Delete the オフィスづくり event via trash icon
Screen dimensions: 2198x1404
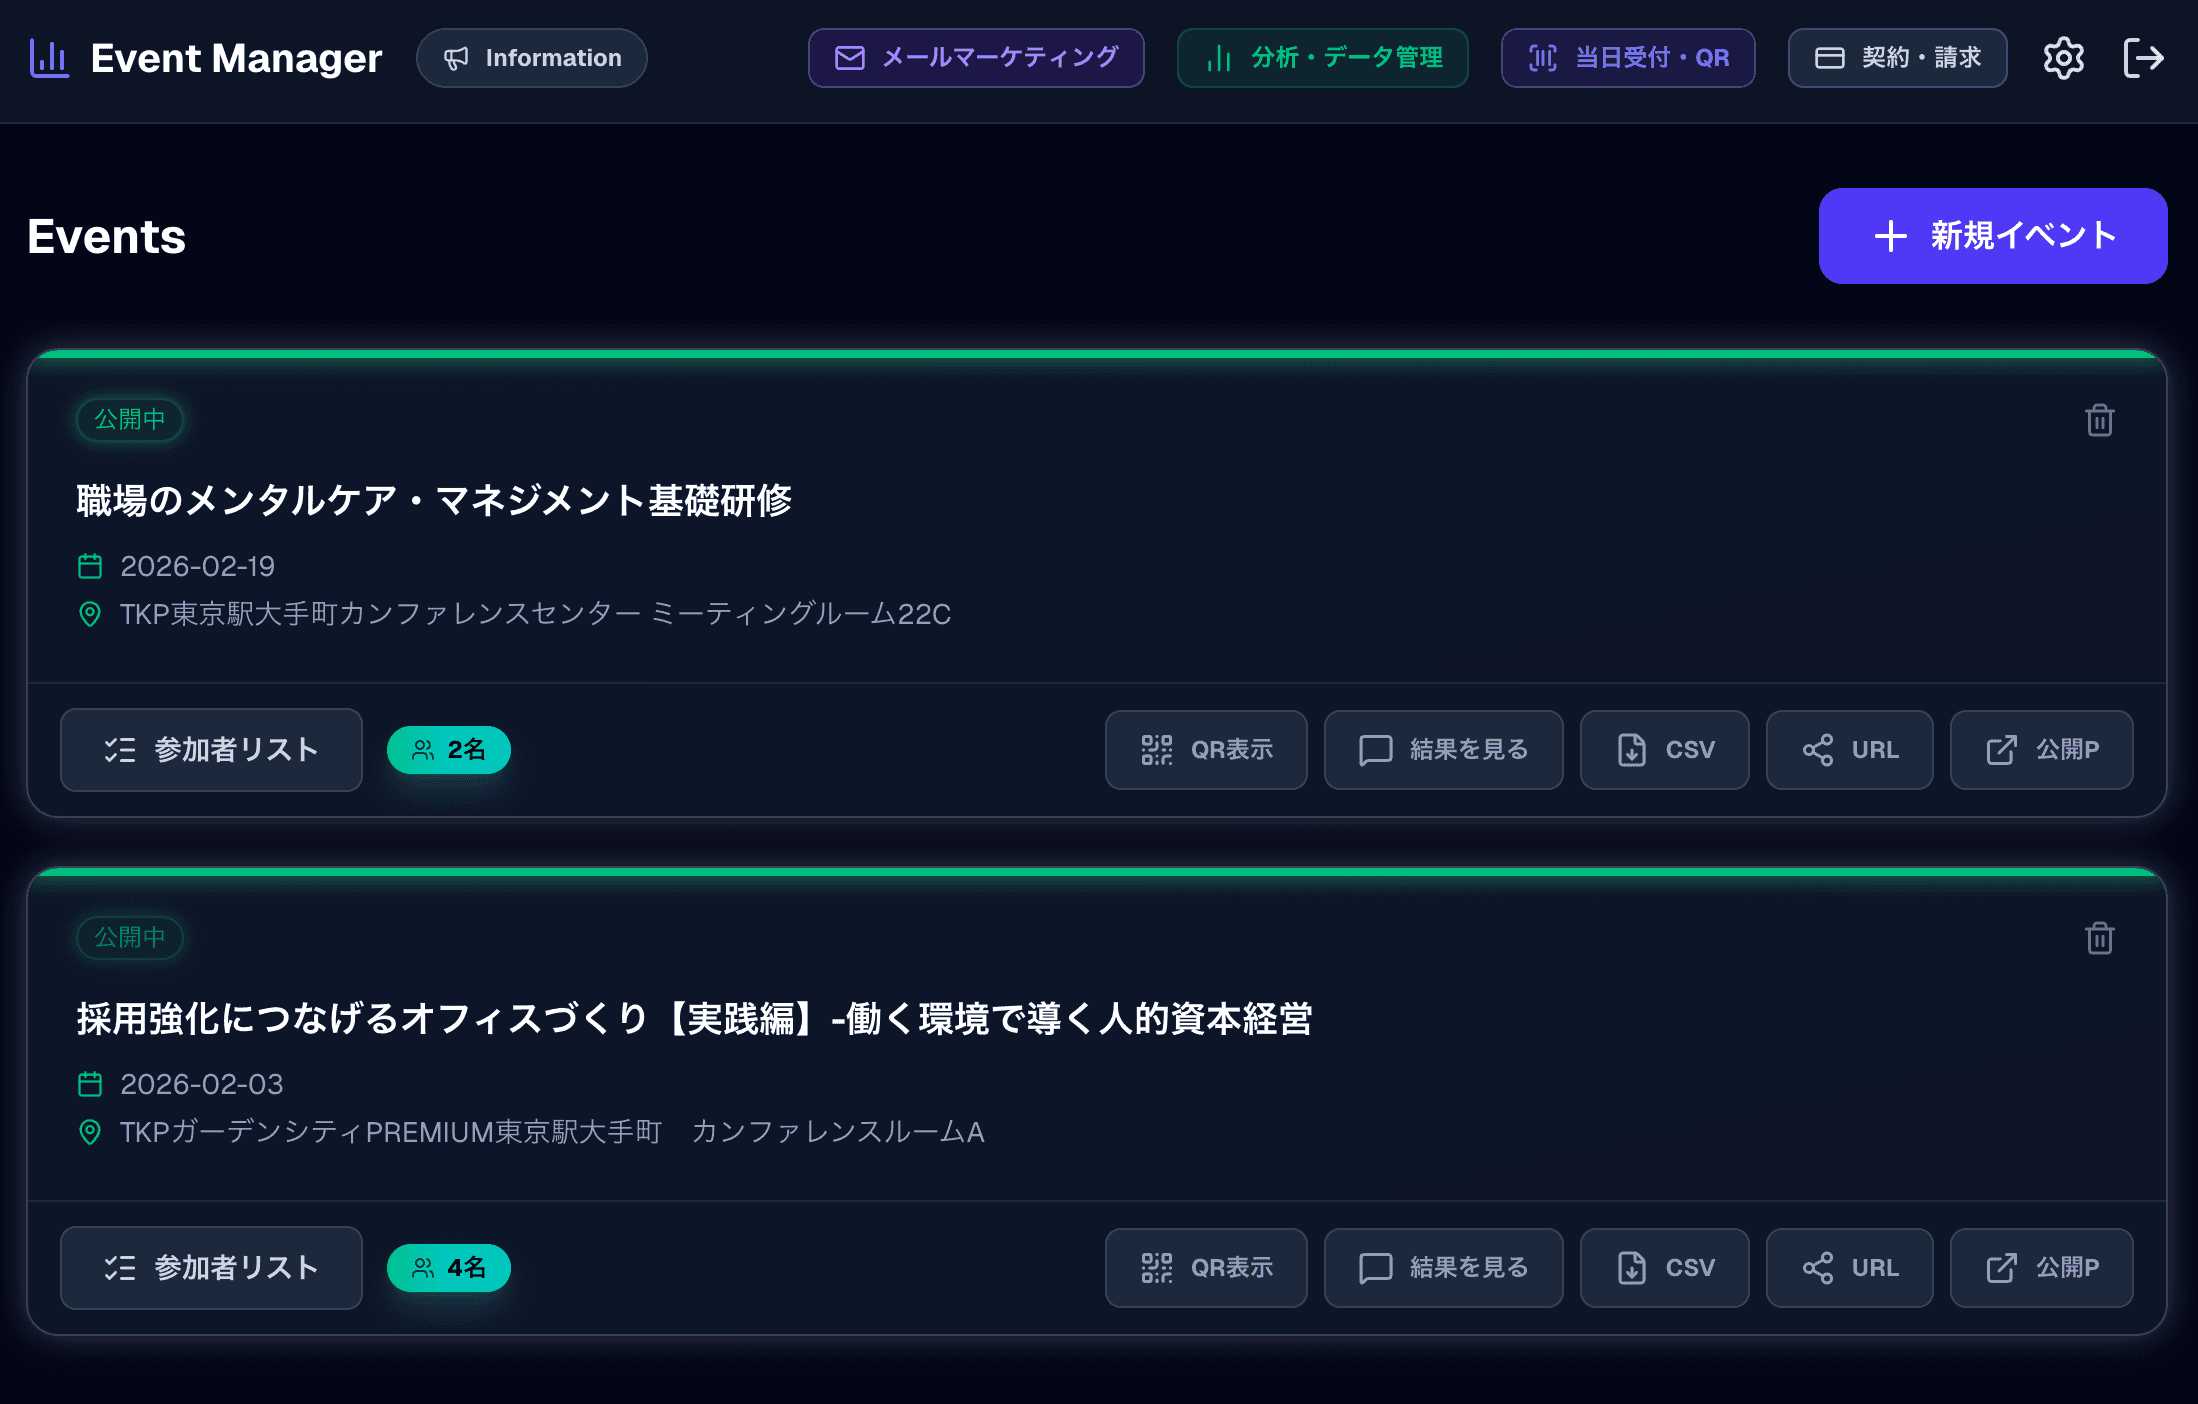pos(2099,938)
